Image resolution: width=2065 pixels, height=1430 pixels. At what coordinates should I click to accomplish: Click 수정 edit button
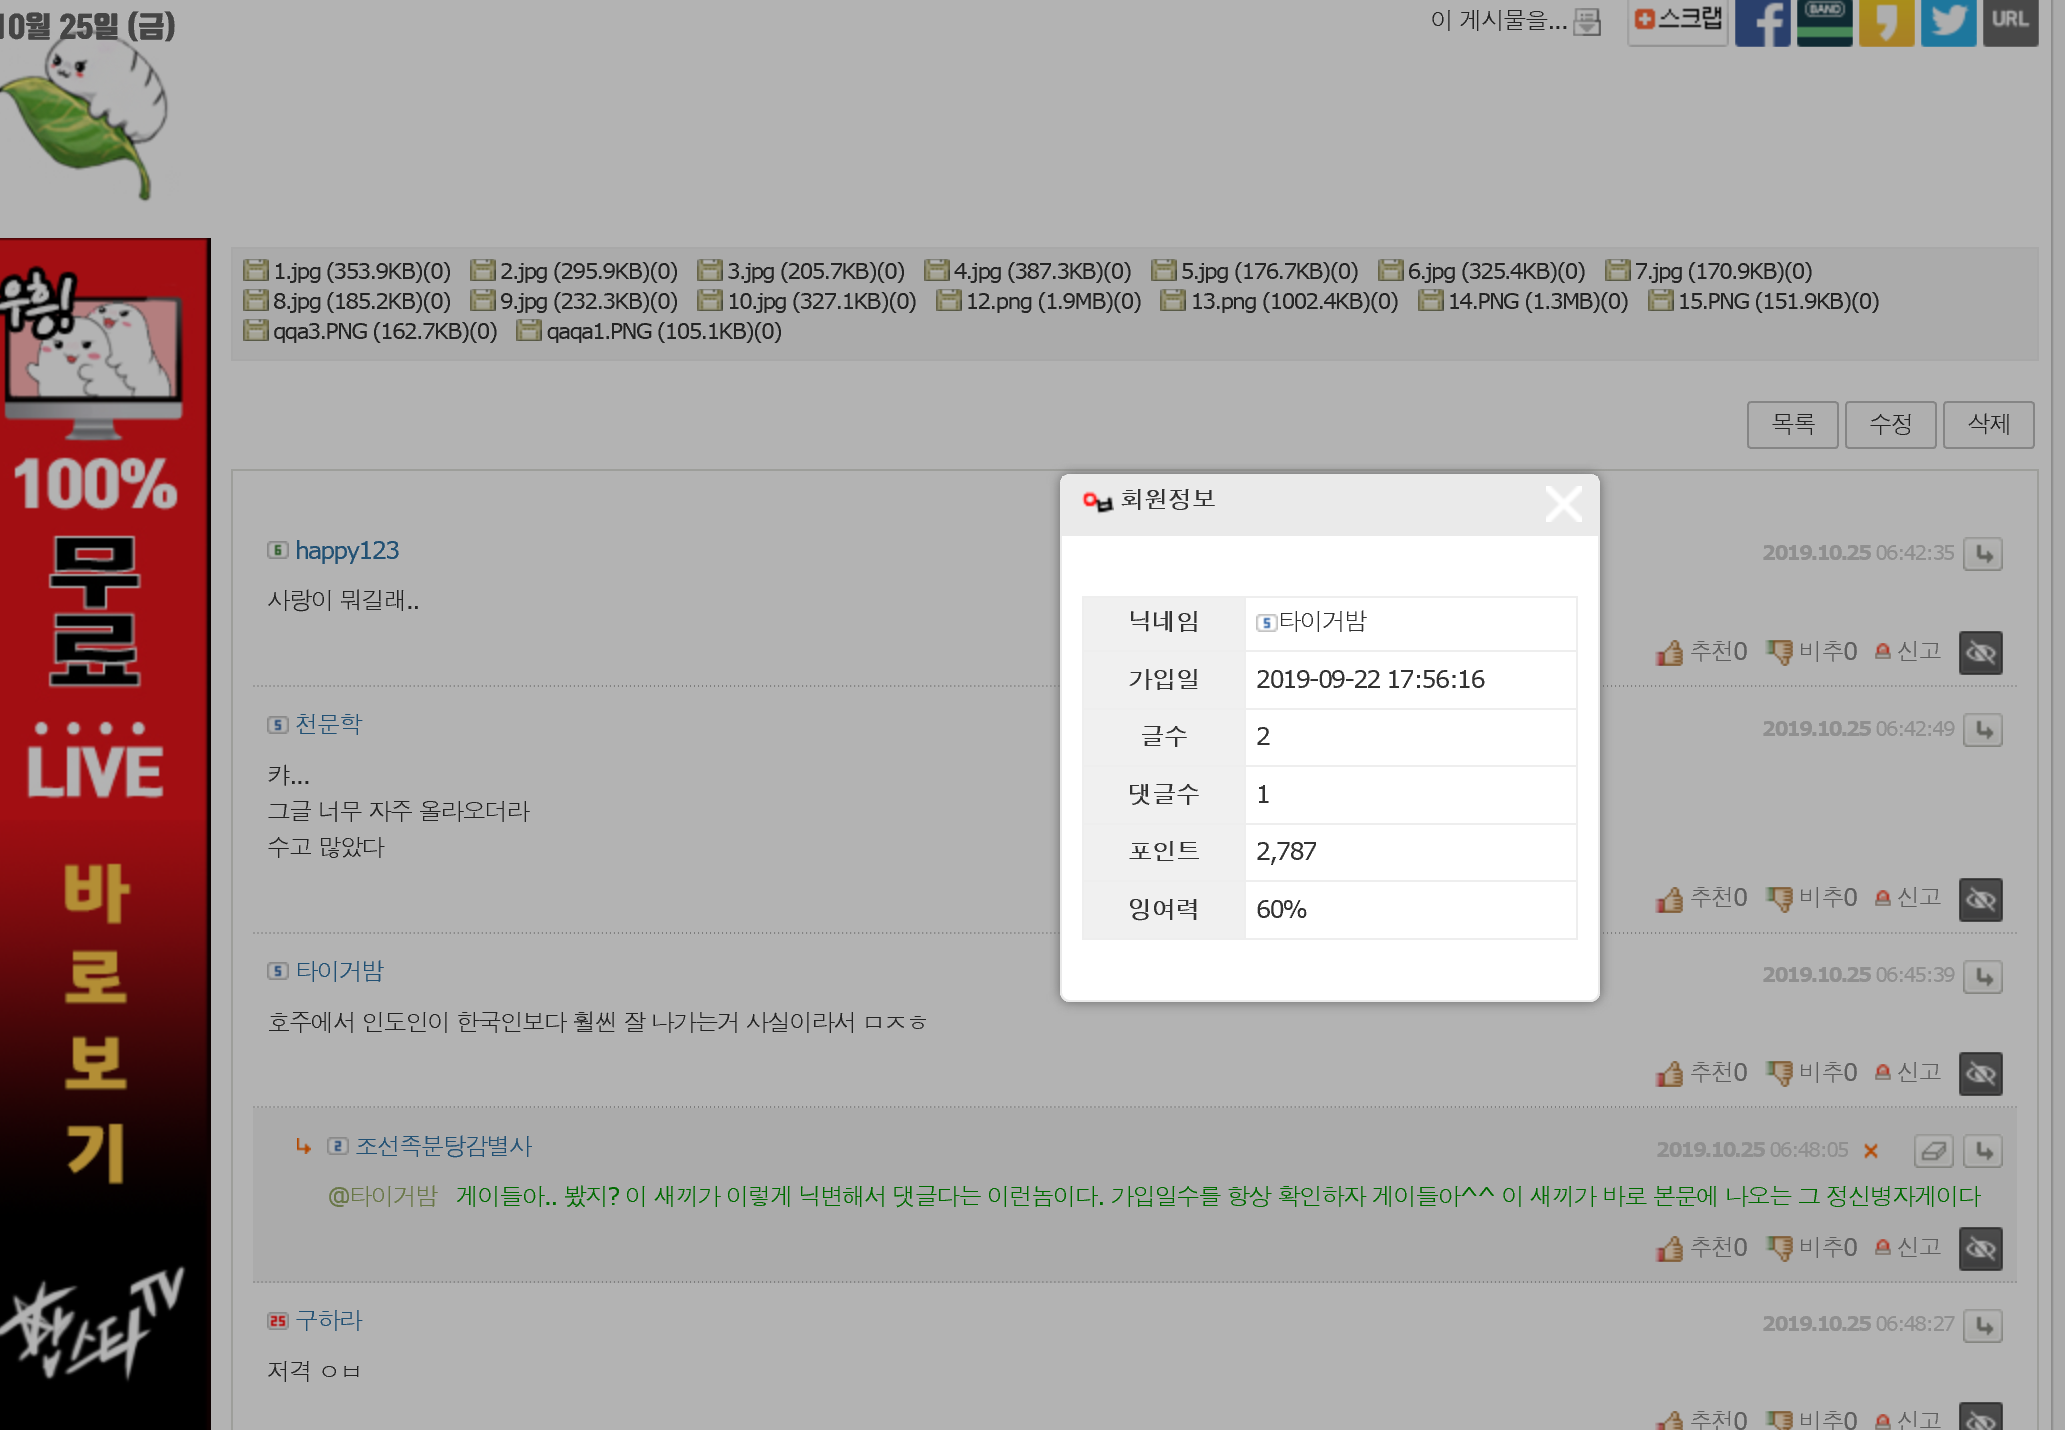[1890, 424]
